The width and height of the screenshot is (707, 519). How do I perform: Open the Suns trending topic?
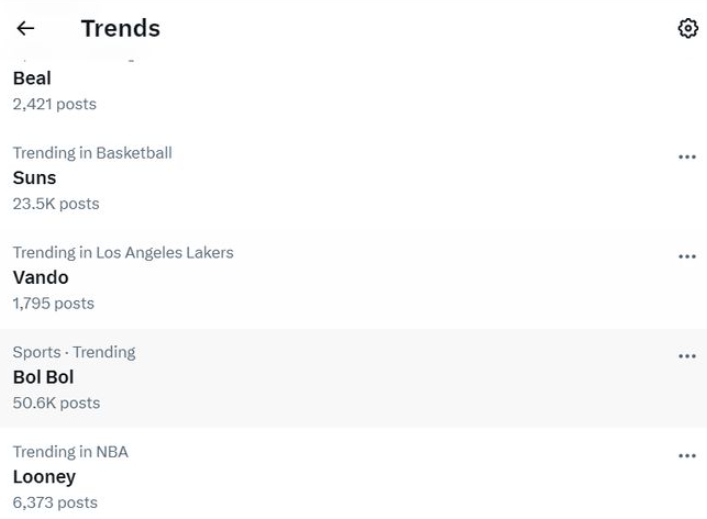pyautogui.click(x=34, y=178)
